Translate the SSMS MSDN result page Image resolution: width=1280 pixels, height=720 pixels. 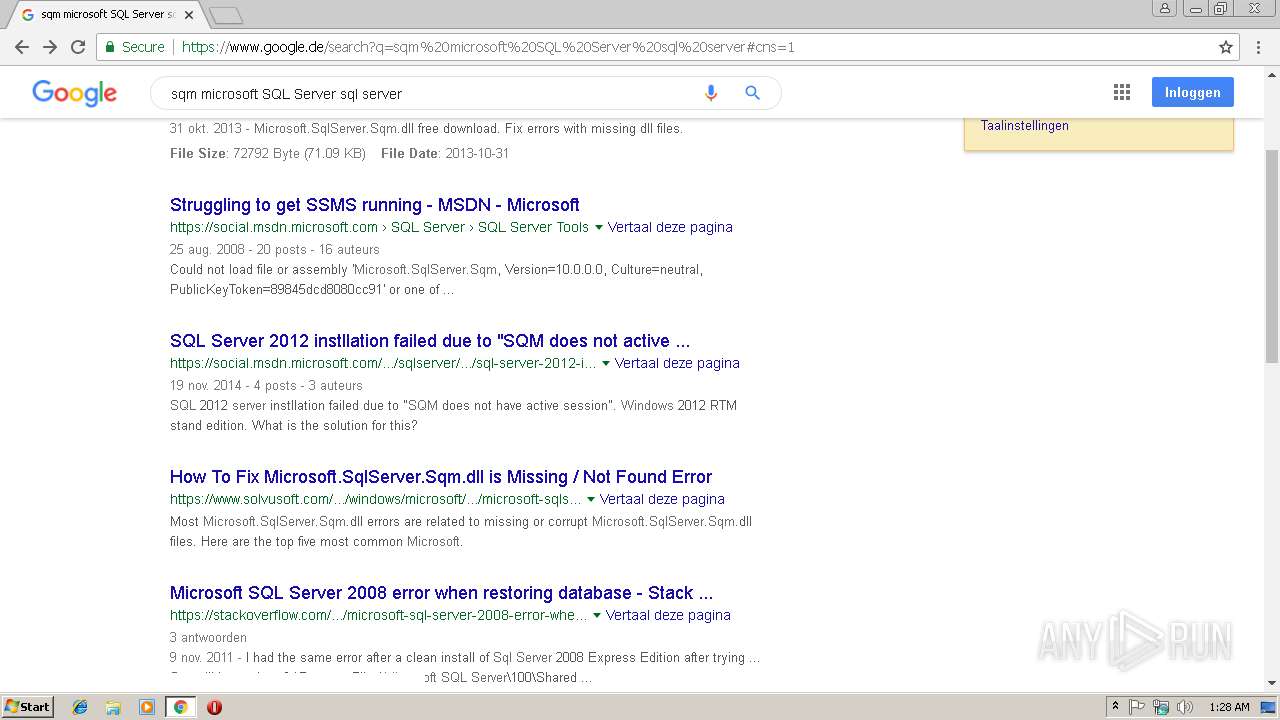(670, 227)
